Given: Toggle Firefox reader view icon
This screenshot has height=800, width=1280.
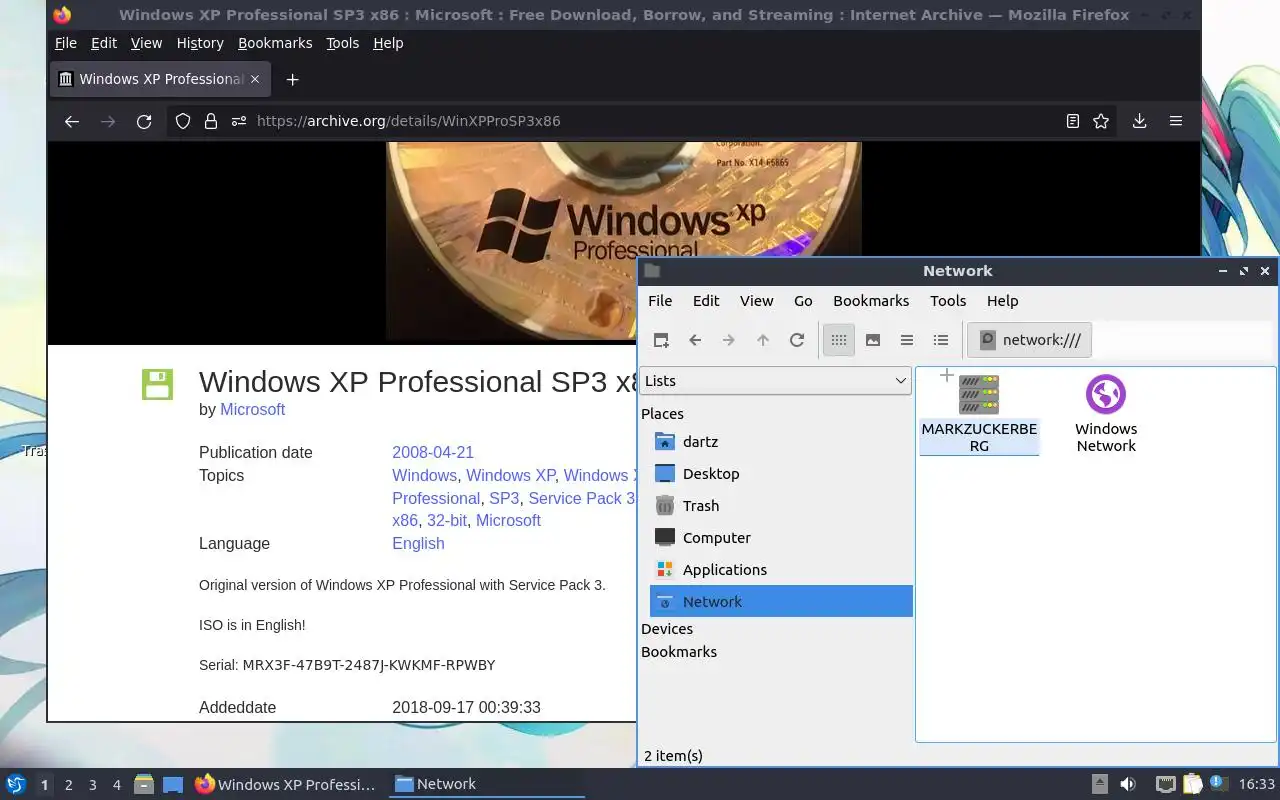Looking at the screenshot, I should point(1073,121).
